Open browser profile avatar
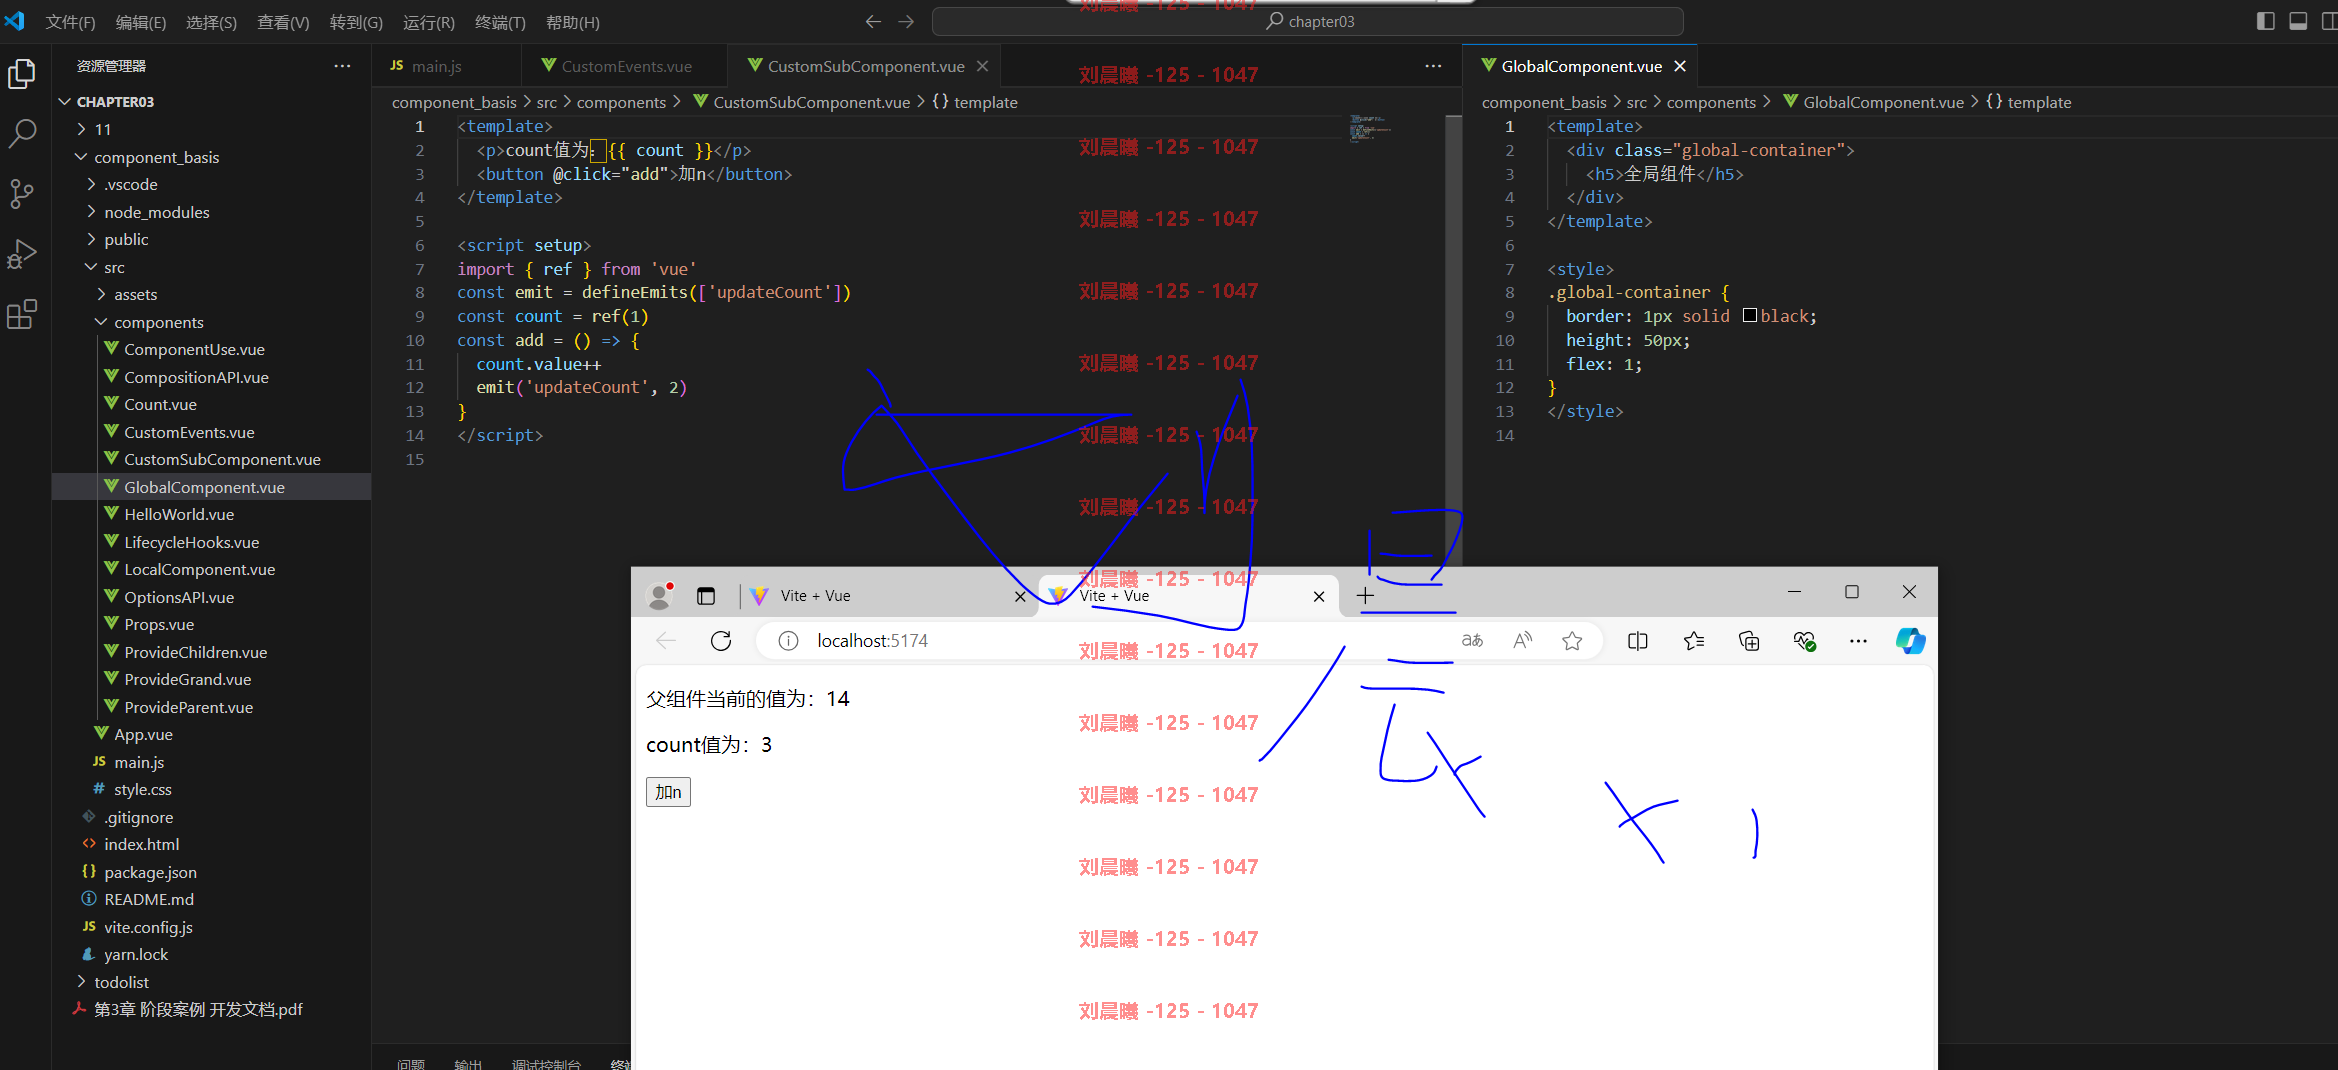 click(x=660, y=596)
